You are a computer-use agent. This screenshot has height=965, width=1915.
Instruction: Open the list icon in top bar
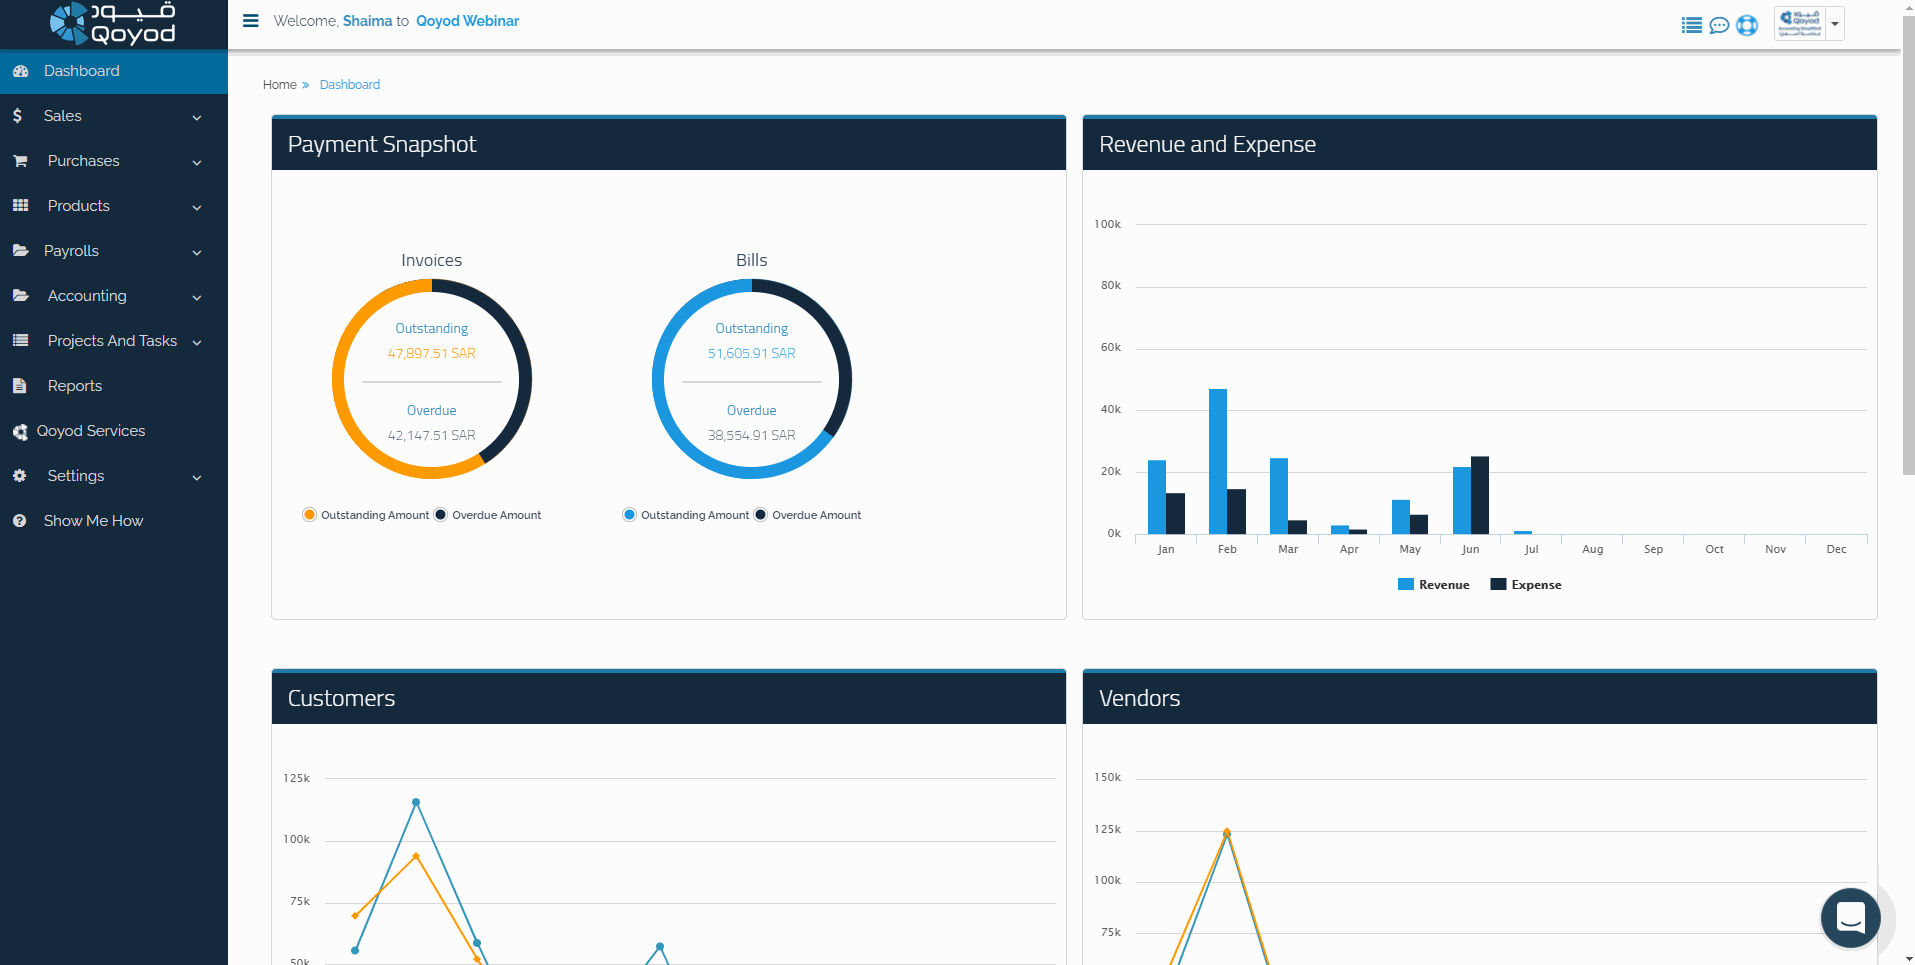point(1691,25)
